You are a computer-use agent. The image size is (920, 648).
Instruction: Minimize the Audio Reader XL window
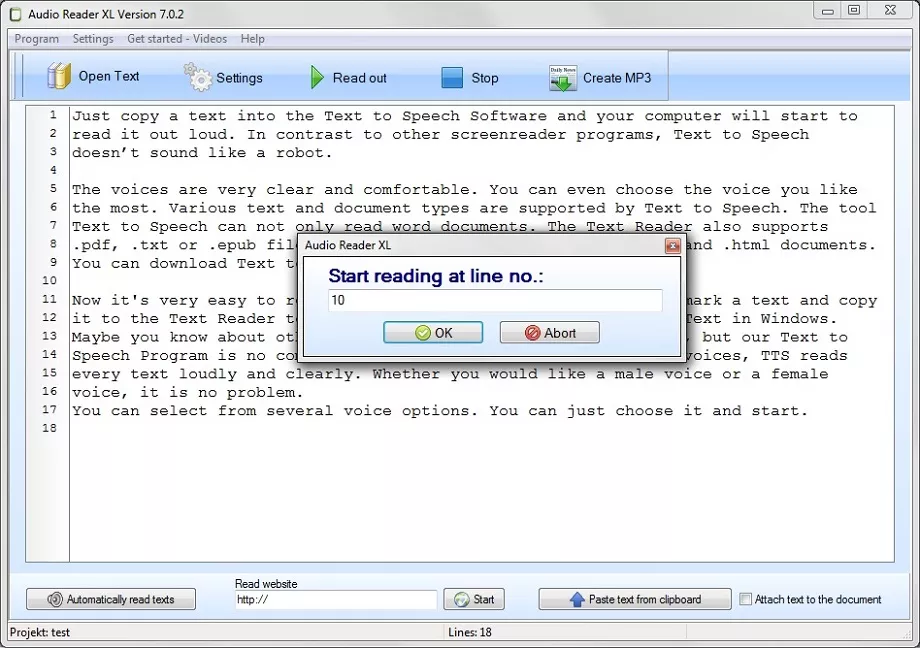click(828, 11)
